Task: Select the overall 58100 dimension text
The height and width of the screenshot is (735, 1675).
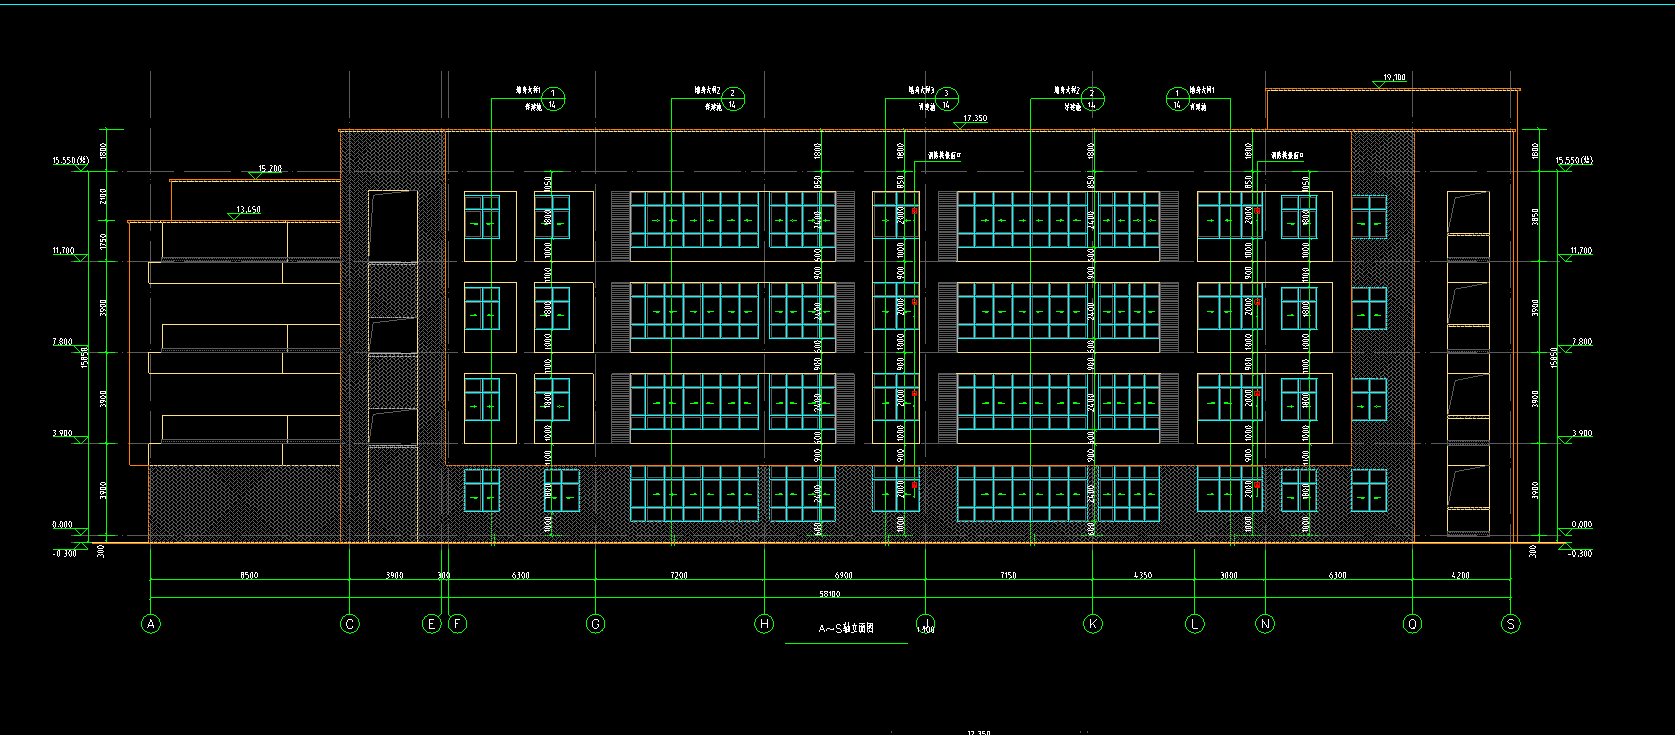Action: pyautogui.click(x=829, y=595)
